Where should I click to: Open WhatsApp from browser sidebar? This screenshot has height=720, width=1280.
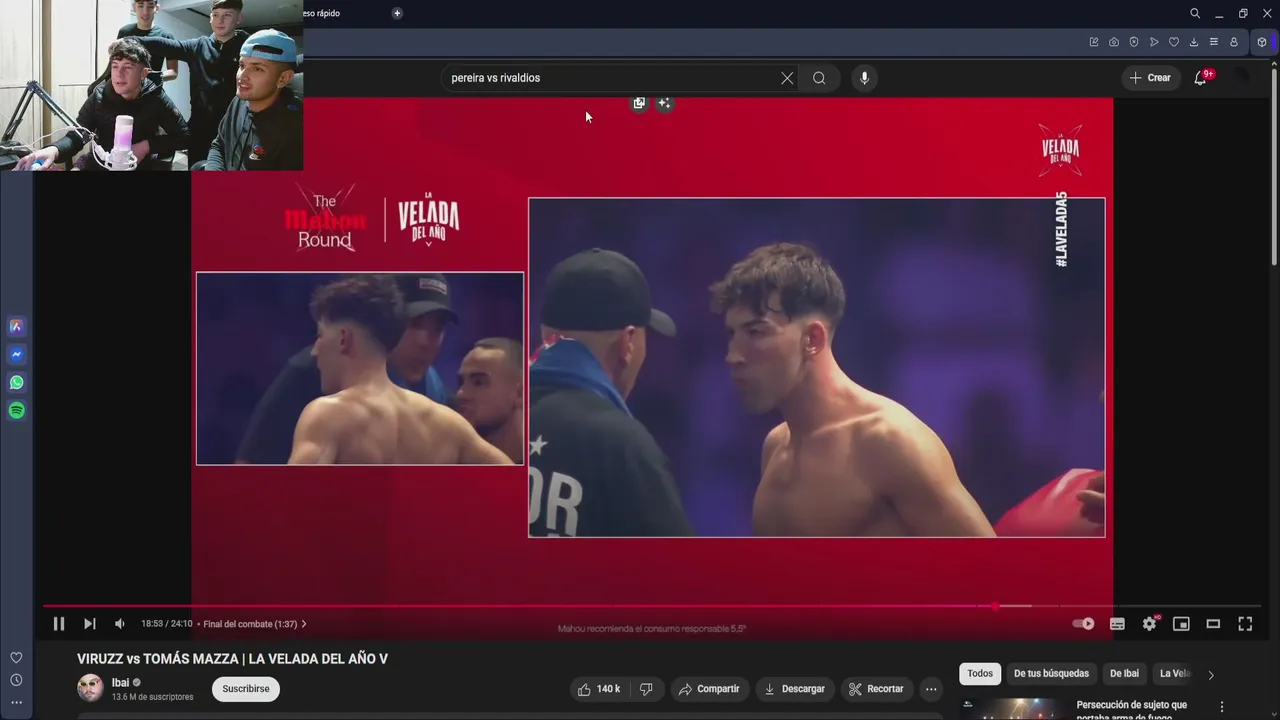point(16,382)
